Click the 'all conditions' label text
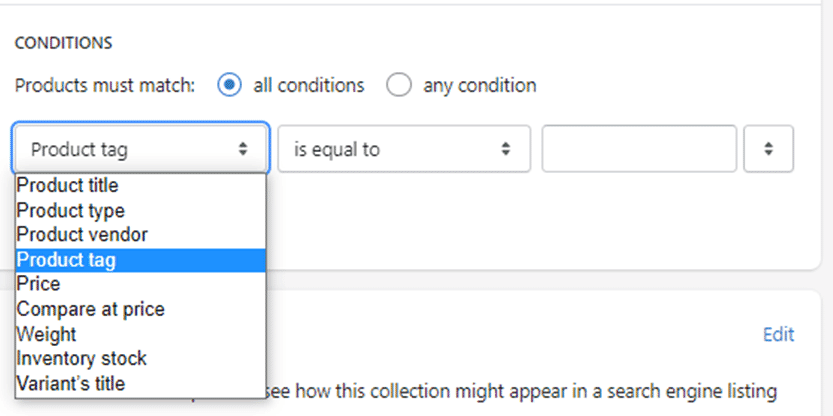Viewport: 833px width, 416px height. pos(309,86)
